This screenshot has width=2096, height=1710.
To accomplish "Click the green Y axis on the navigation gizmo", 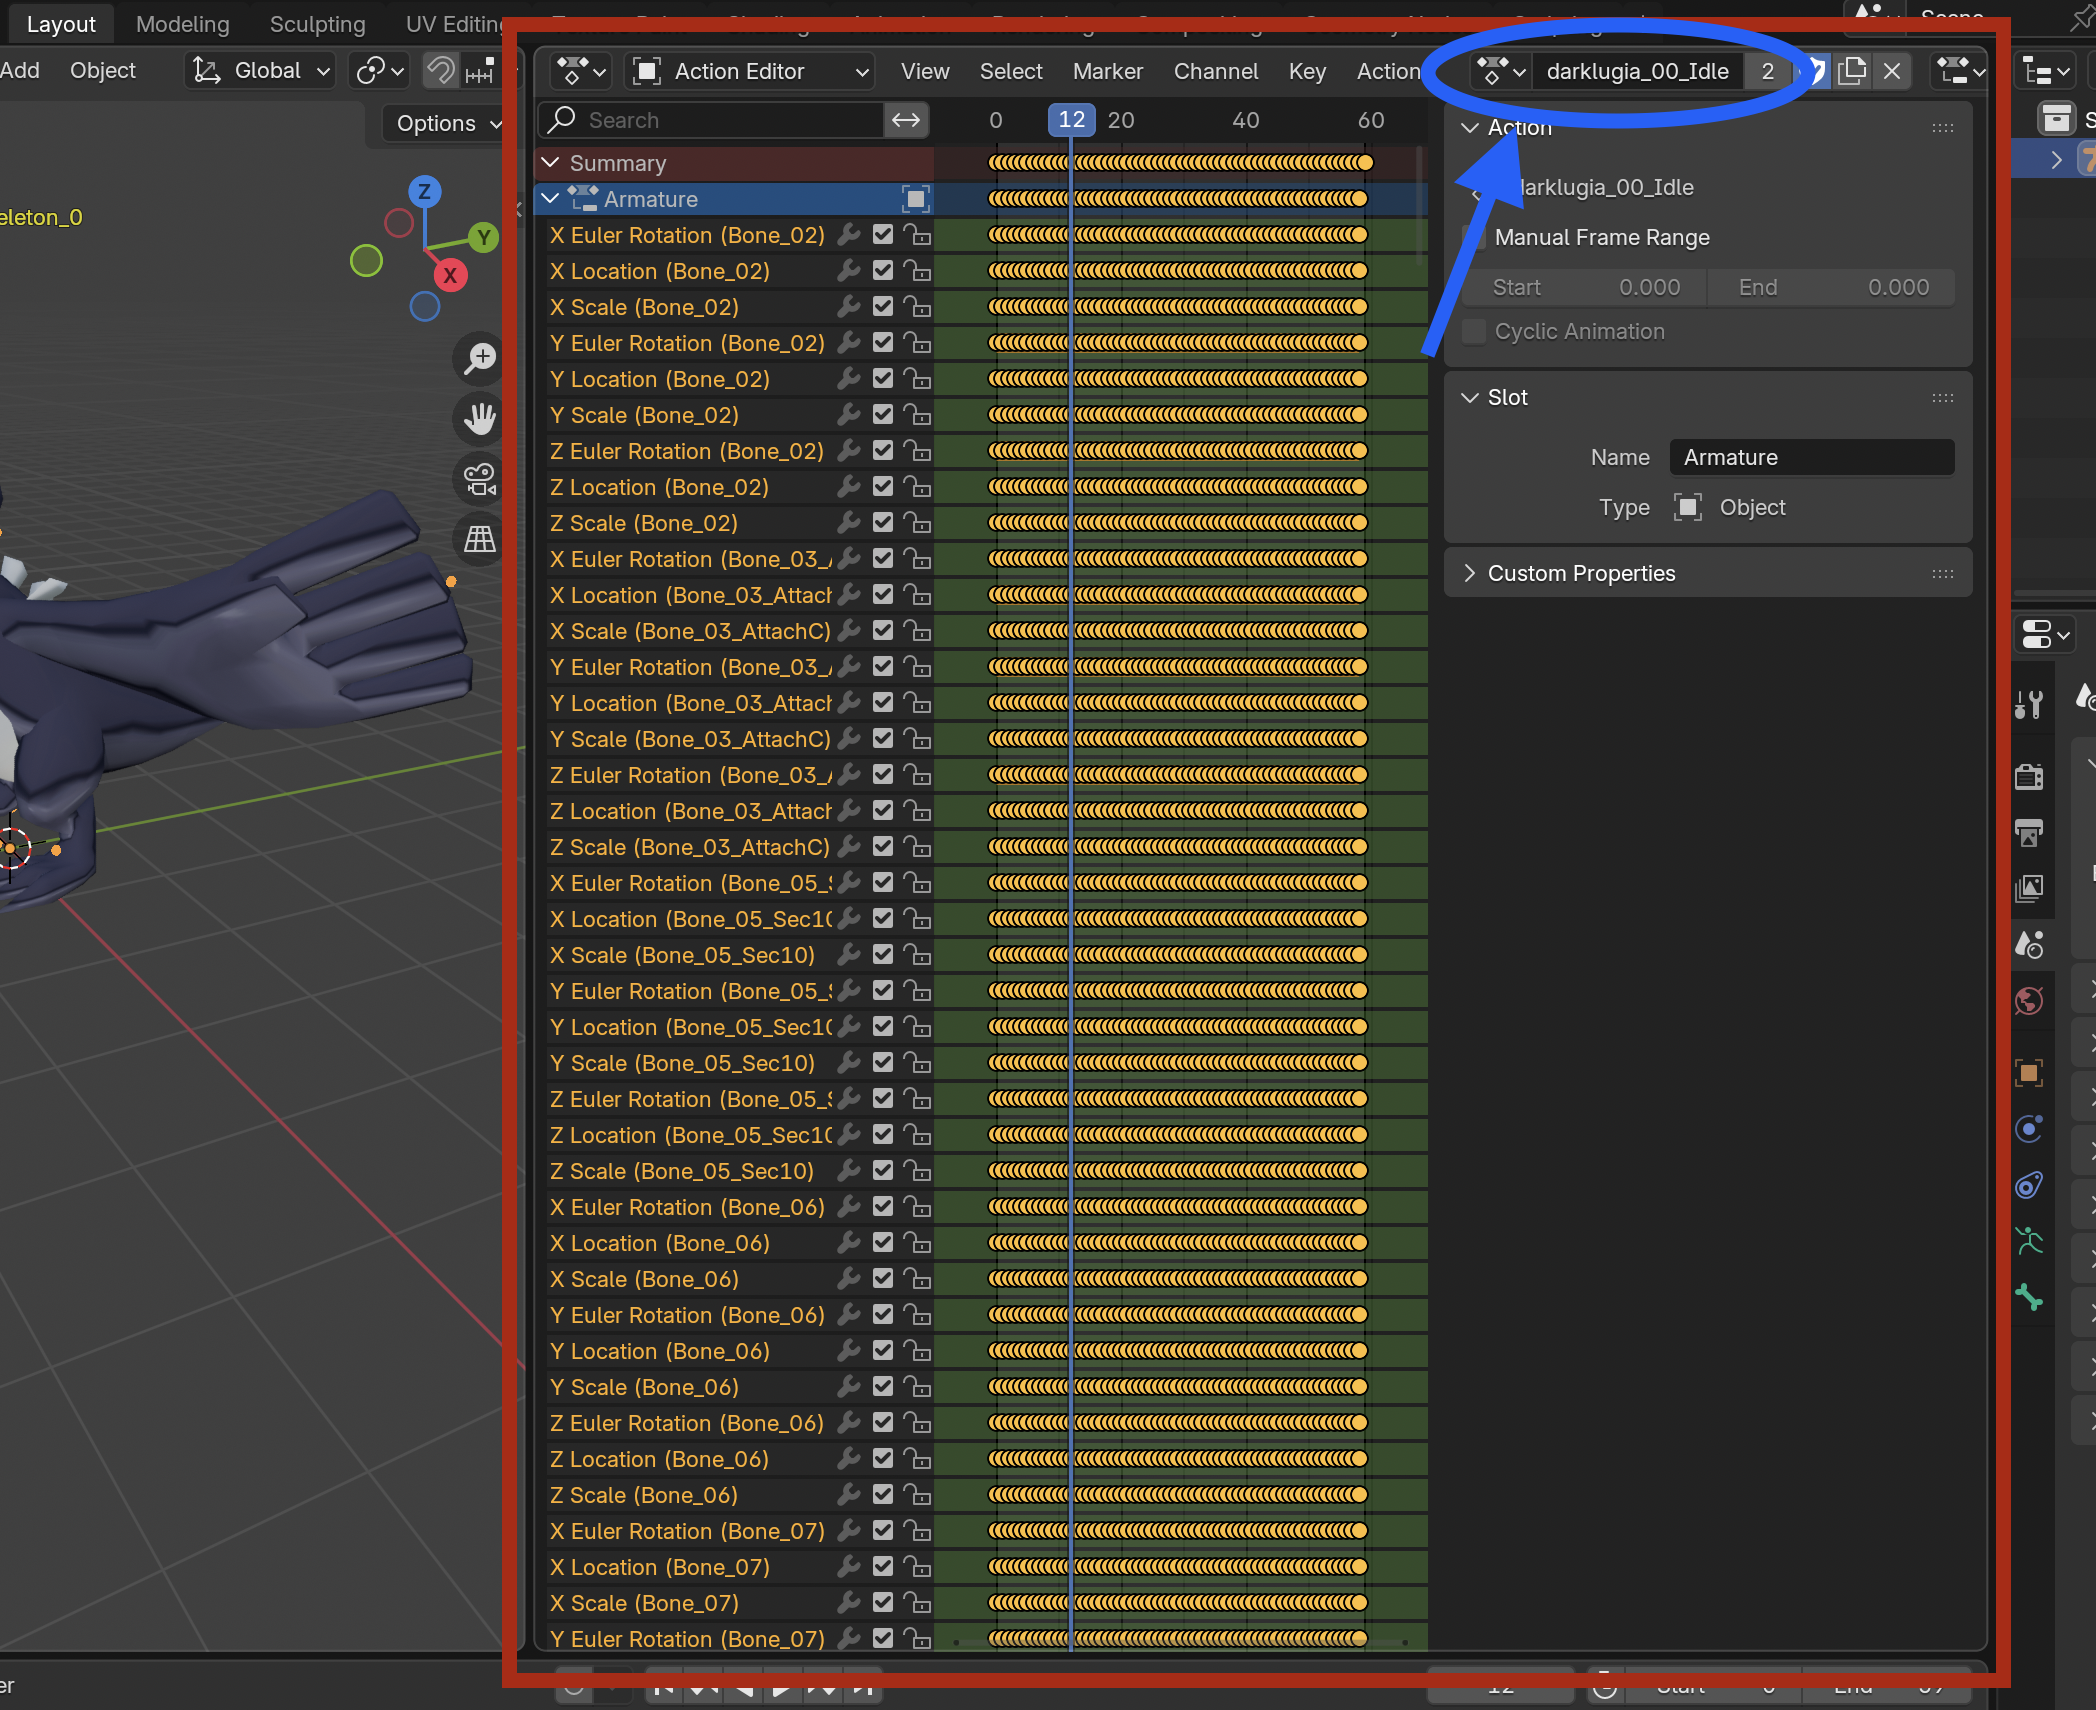I will [x=484, y=237].
